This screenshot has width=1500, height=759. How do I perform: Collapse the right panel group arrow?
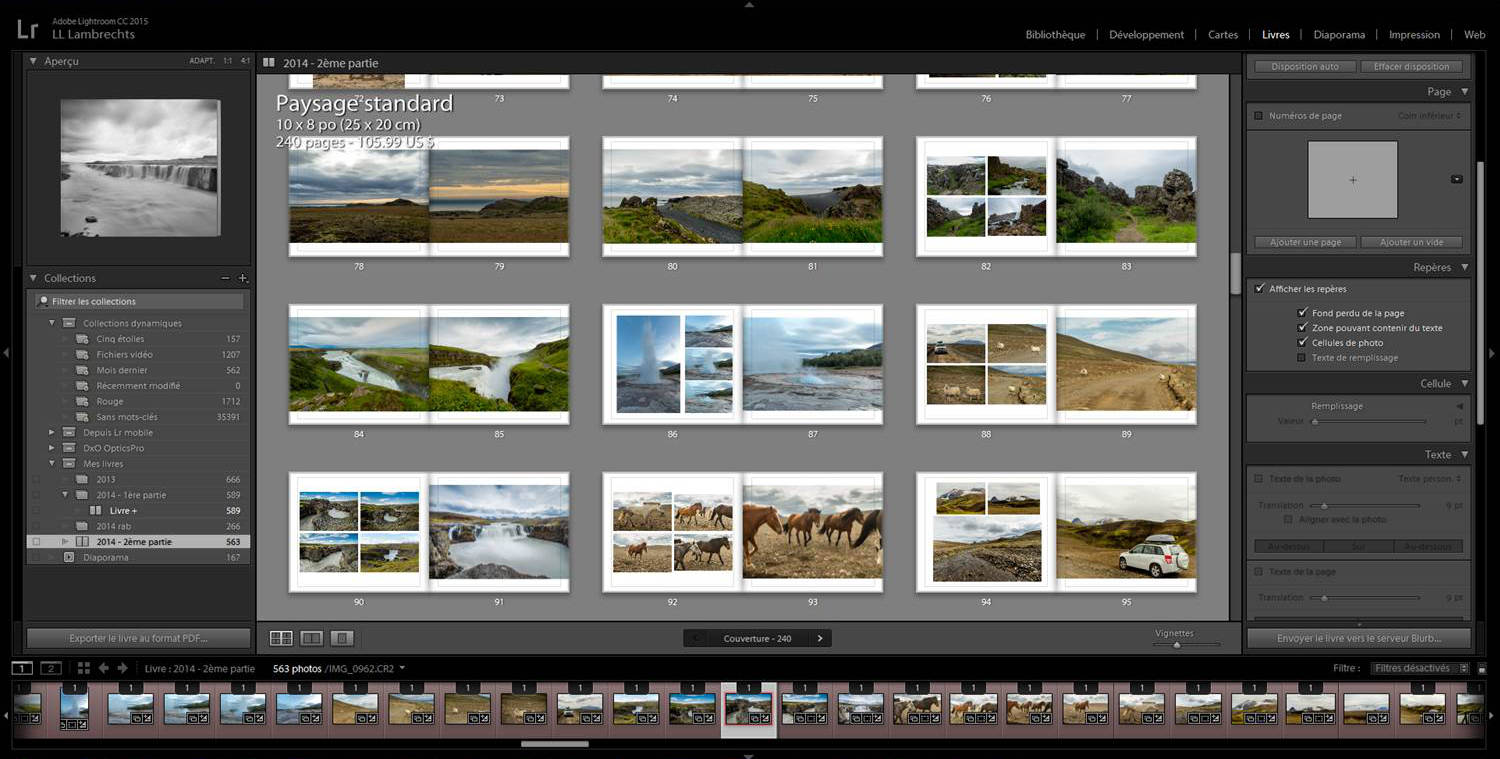1493,352
